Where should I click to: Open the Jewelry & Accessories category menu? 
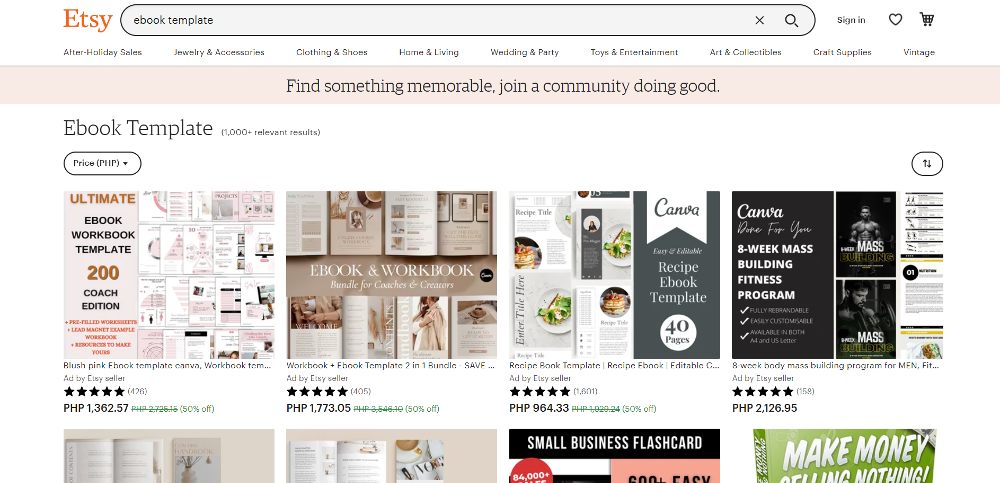tap(219, 52)
